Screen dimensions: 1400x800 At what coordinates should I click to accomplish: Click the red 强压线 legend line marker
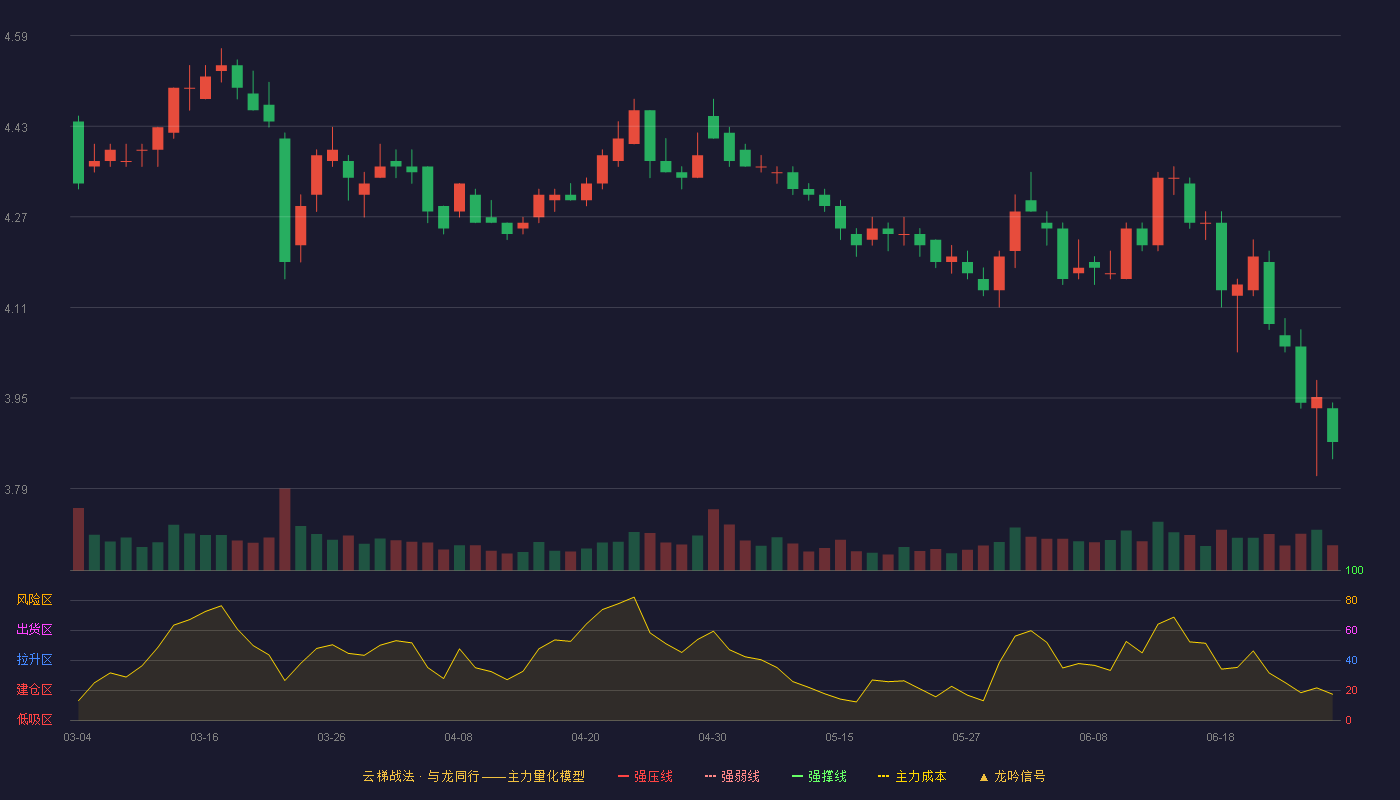(x=623, y=776)
